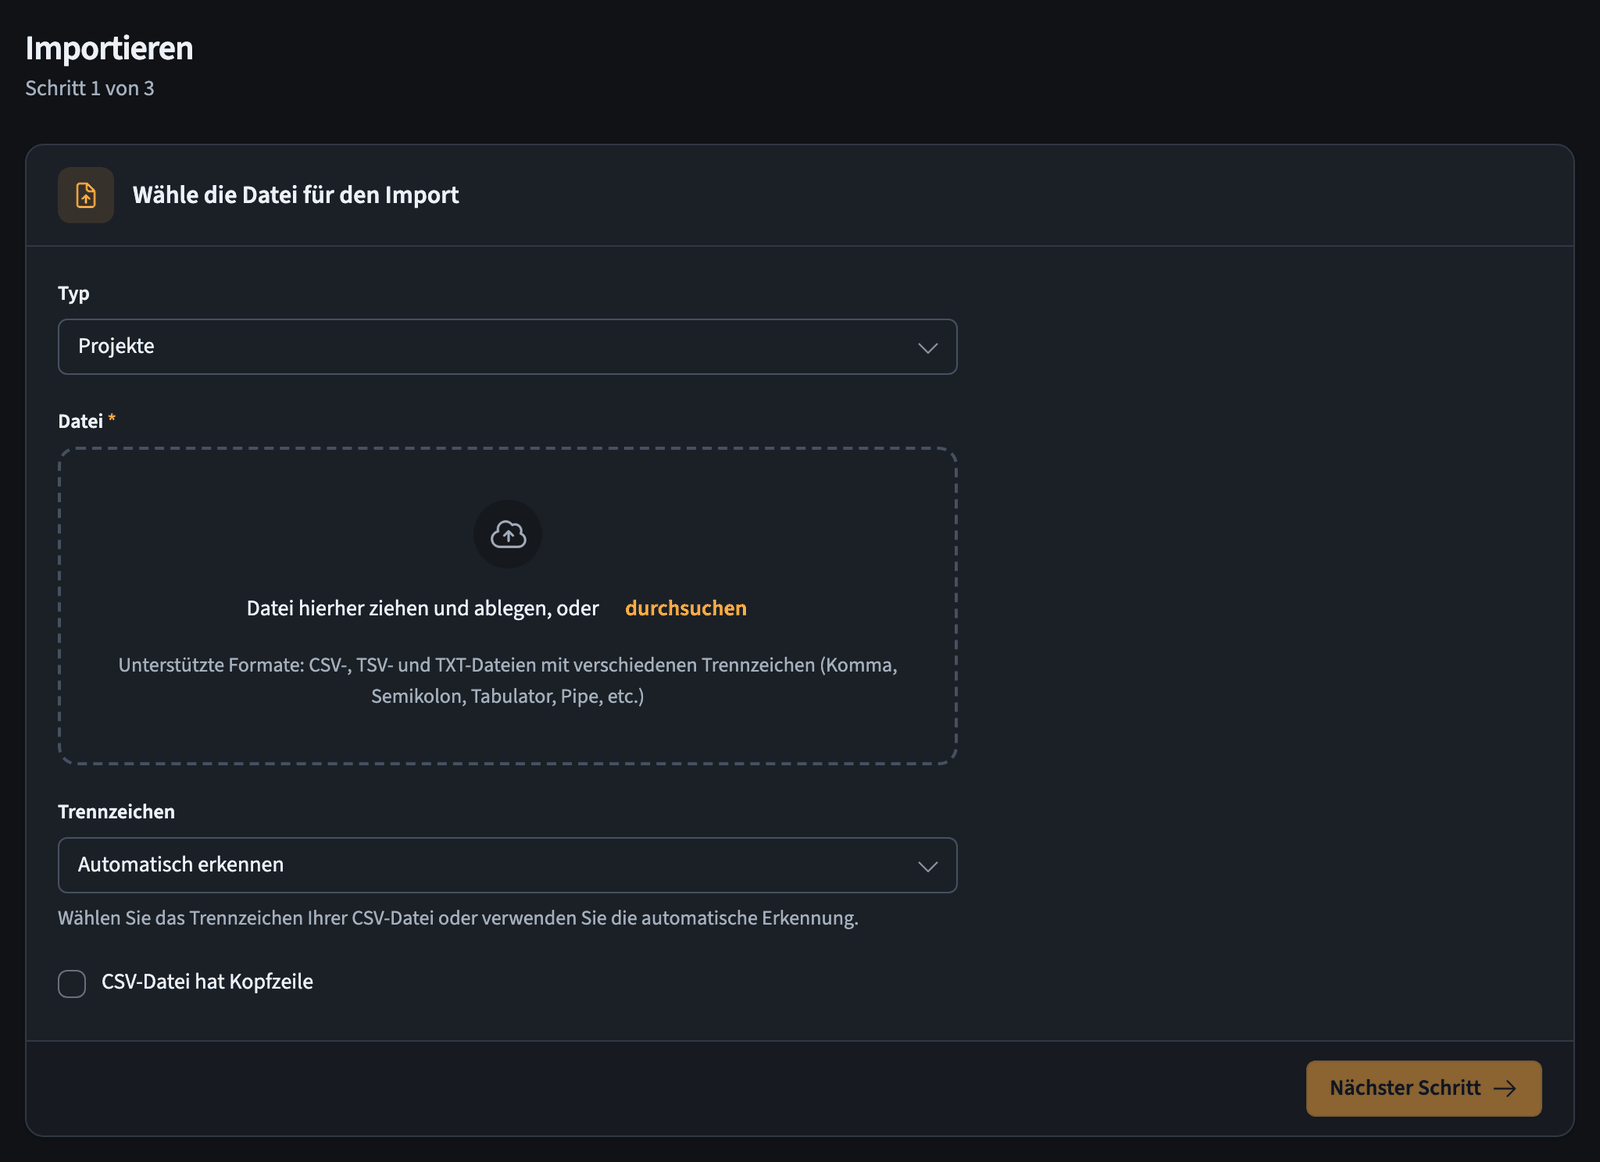Viewport: 1600px width, 1162px height.
Task: Click the 'Schritt 1 von 3' text
Action: (x=90, y=88)
